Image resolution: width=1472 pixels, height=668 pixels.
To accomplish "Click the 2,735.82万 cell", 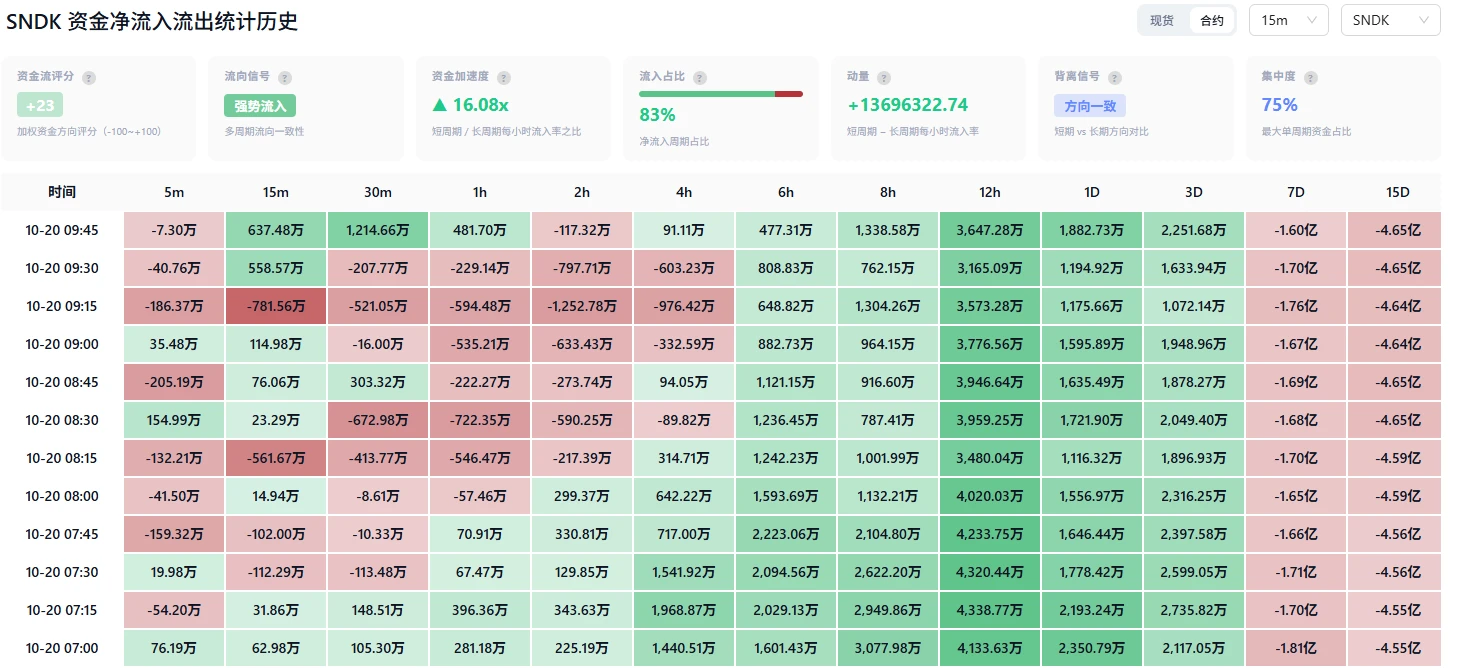I will click(1194, 610).
